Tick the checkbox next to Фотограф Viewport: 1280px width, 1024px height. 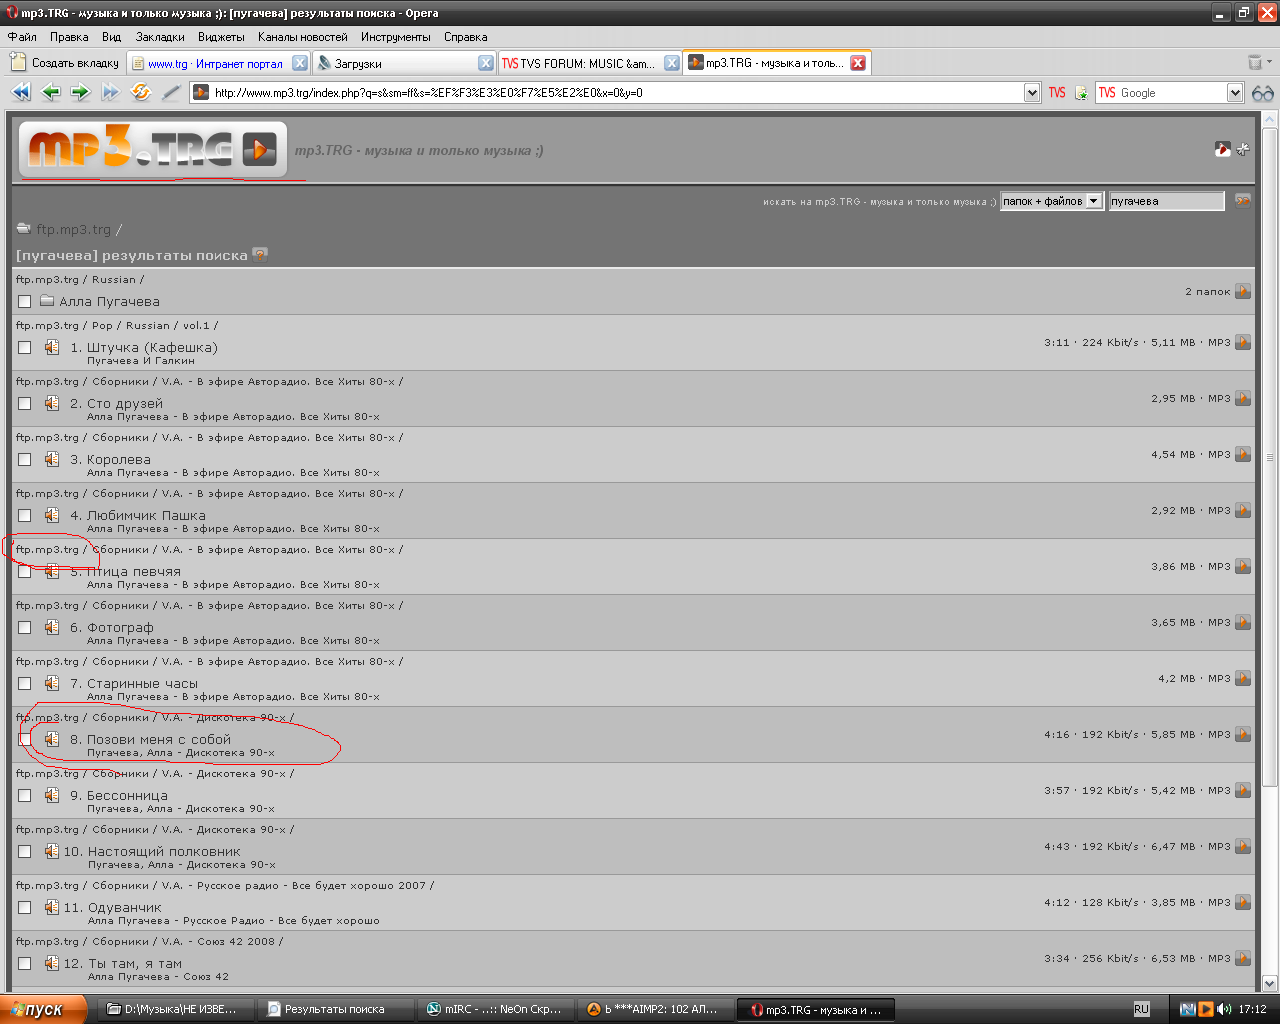(x=25, y=628)
